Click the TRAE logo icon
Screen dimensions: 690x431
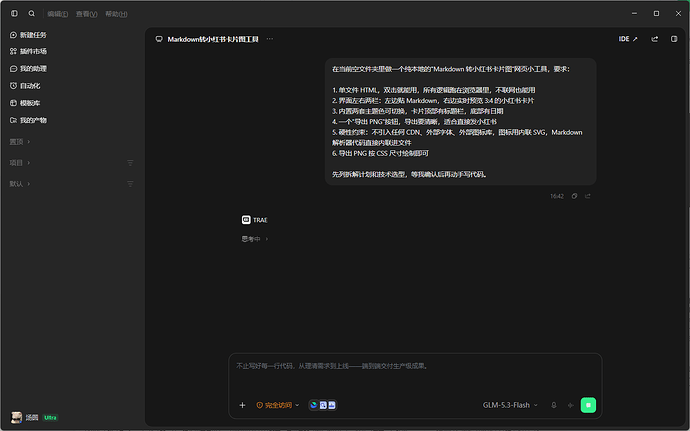tap(246, 220)
